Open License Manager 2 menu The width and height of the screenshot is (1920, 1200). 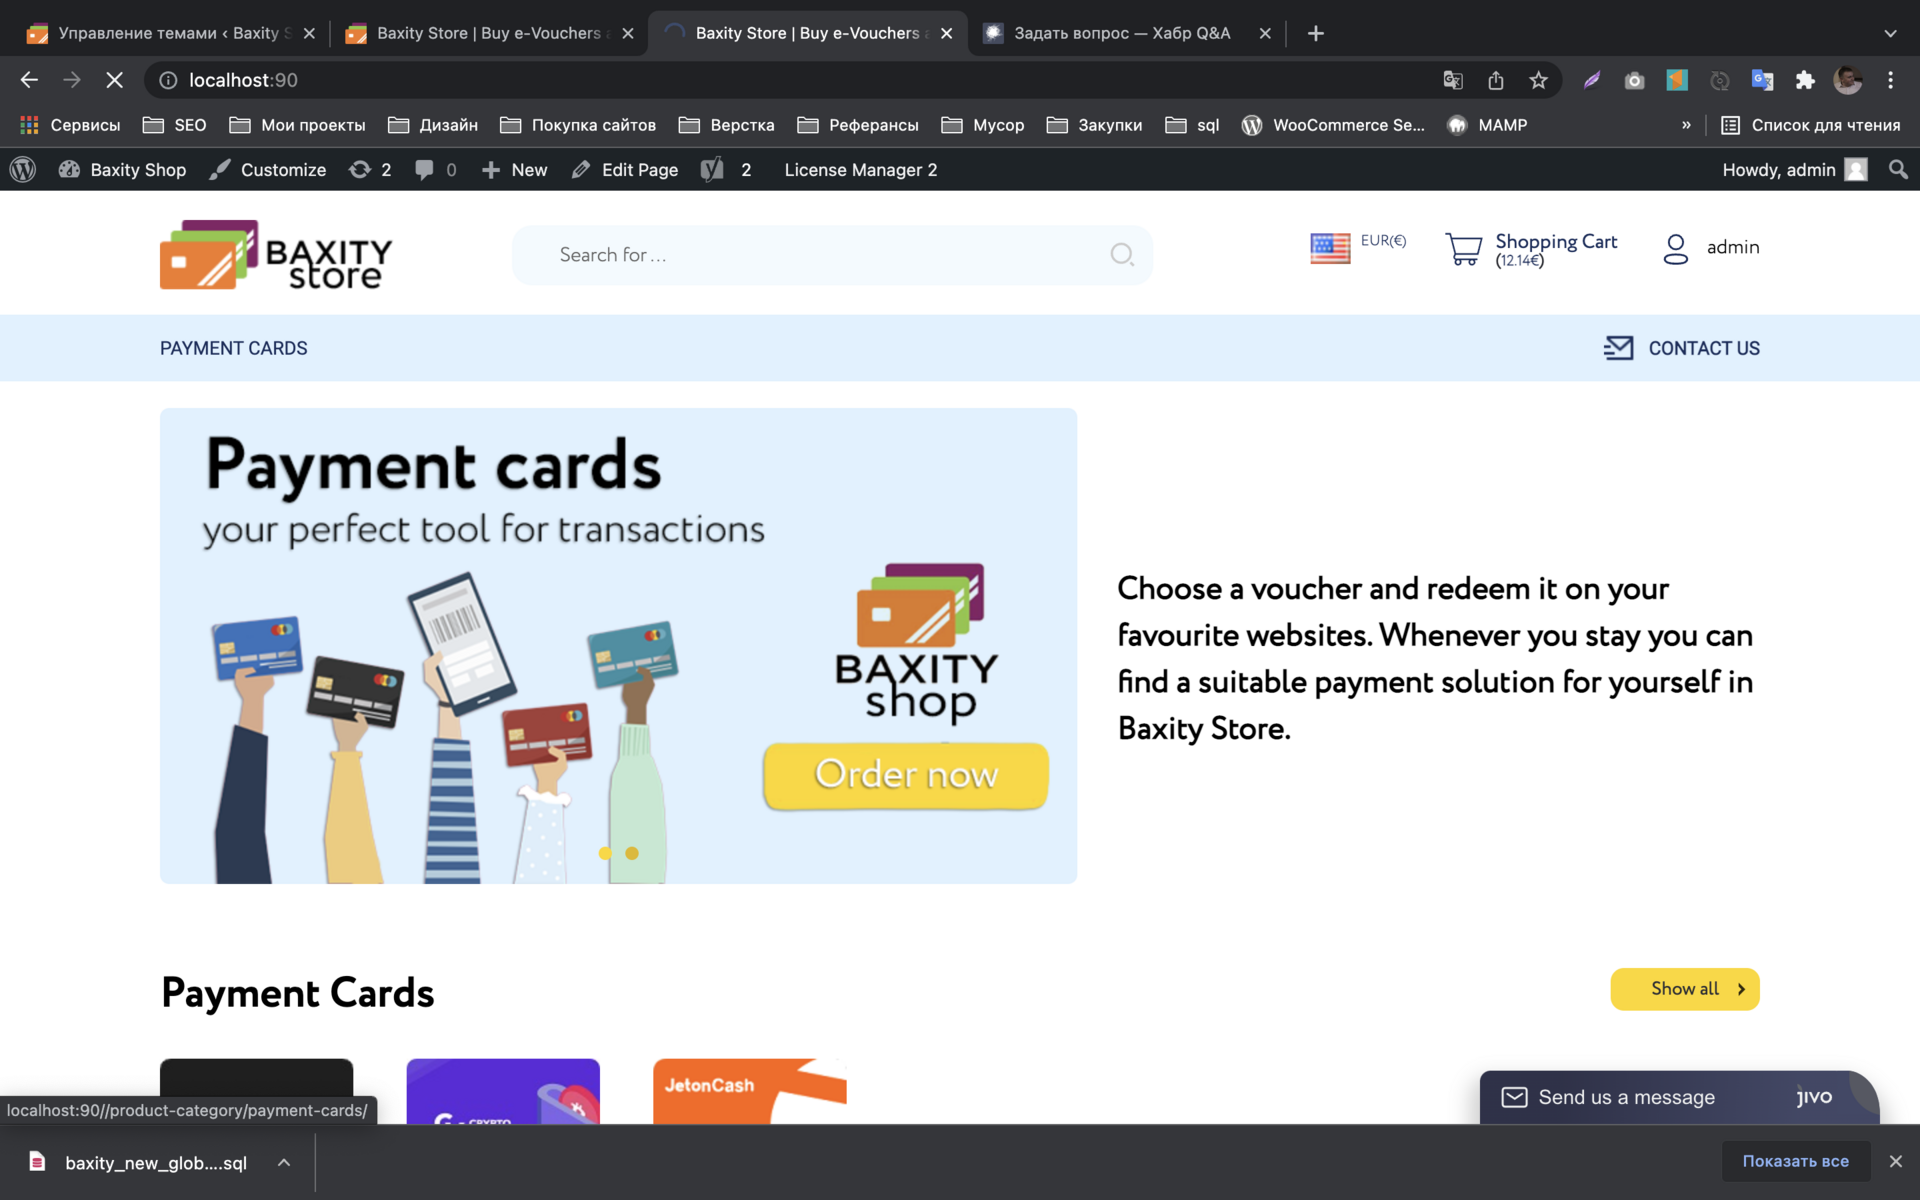tap(861, 170)
